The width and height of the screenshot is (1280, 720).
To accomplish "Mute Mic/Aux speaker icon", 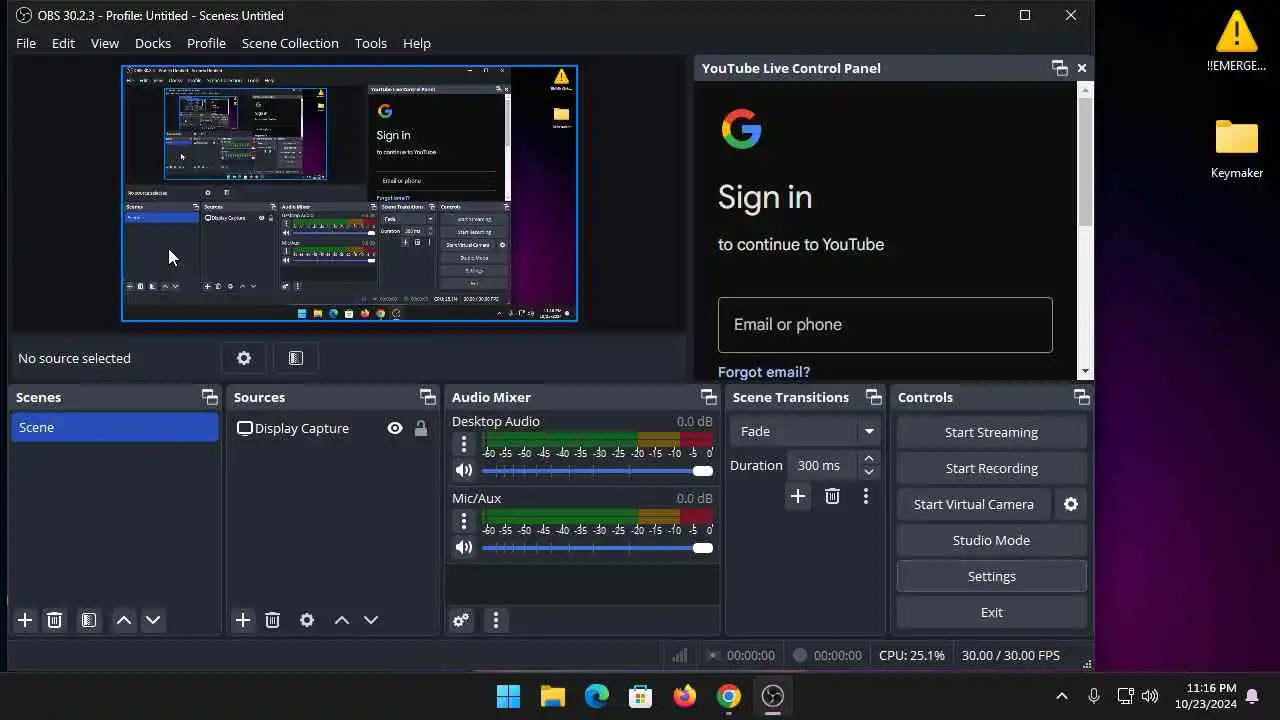I will [x=463, y=547].
